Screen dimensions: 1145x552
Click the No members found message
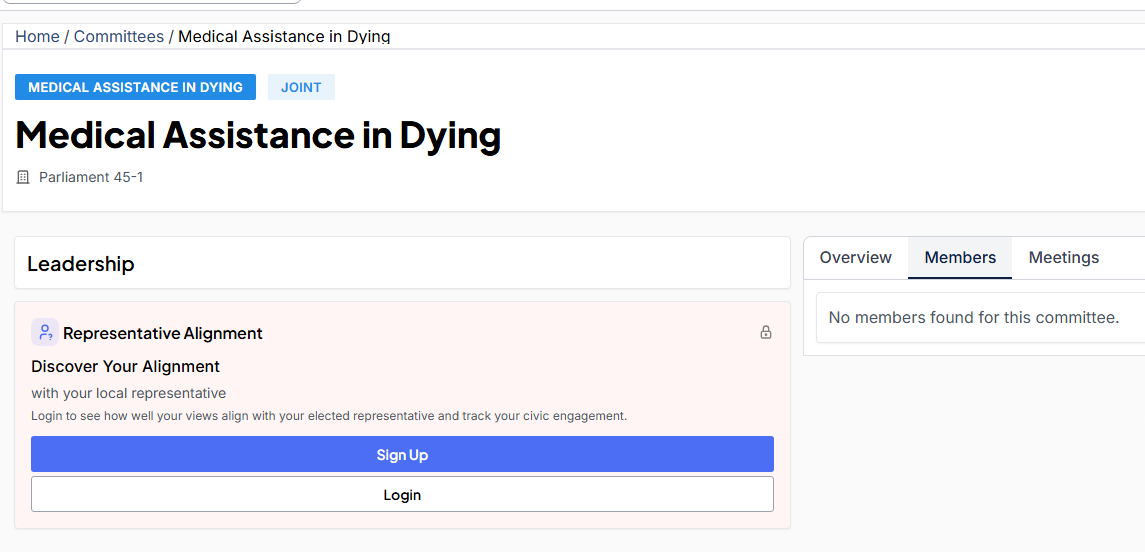tap(973, 317)
